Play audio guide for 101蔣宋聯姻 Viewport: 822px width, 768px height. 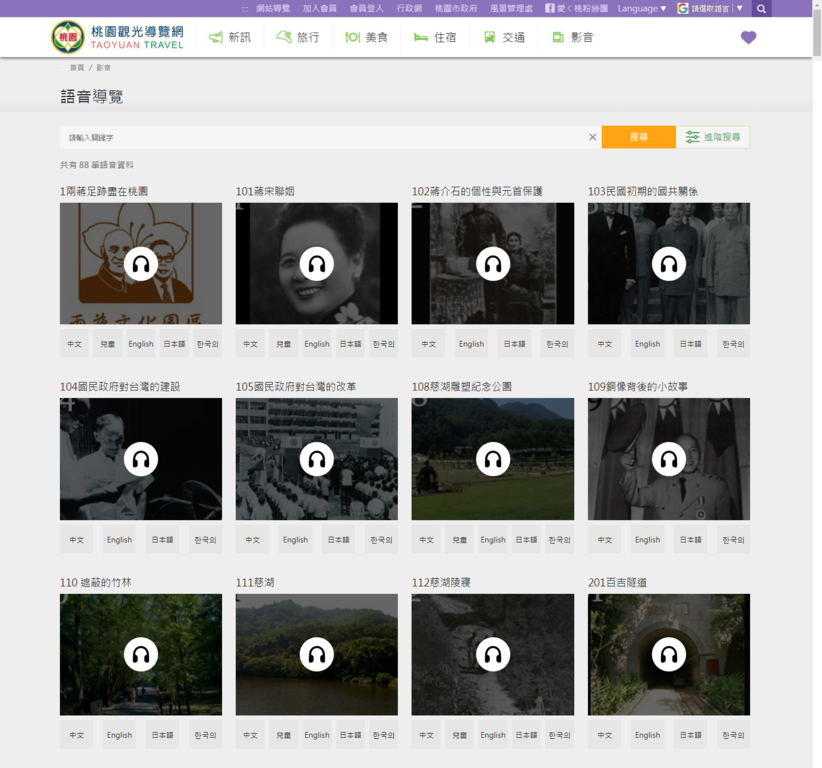tap(317, 264)
